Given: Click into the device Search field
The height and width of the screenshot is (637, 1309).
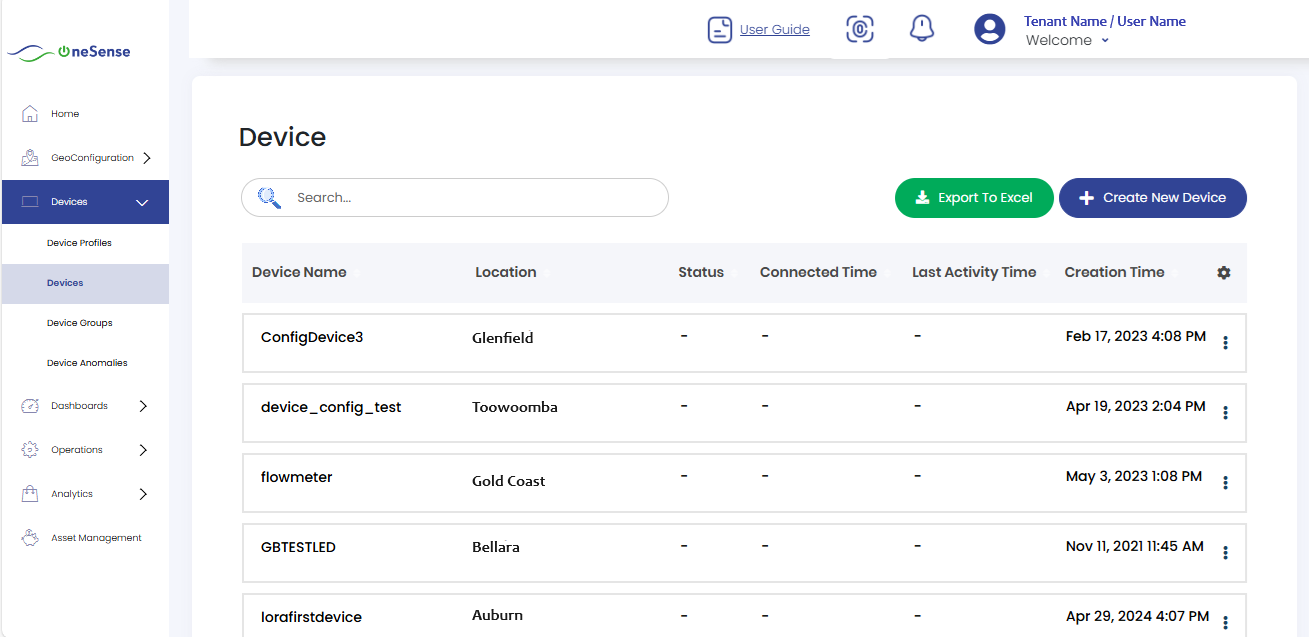Looking at the screenshot, I should [x=470, y=198].
